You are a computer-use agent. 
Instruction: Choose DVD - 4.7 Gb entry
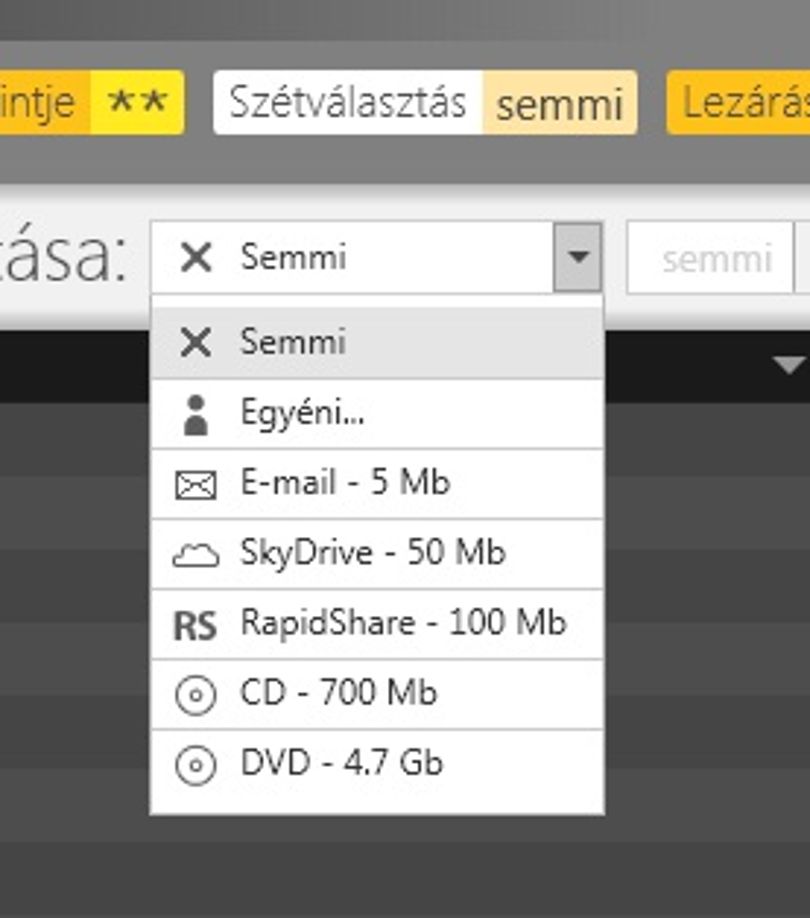click(377, 765)
